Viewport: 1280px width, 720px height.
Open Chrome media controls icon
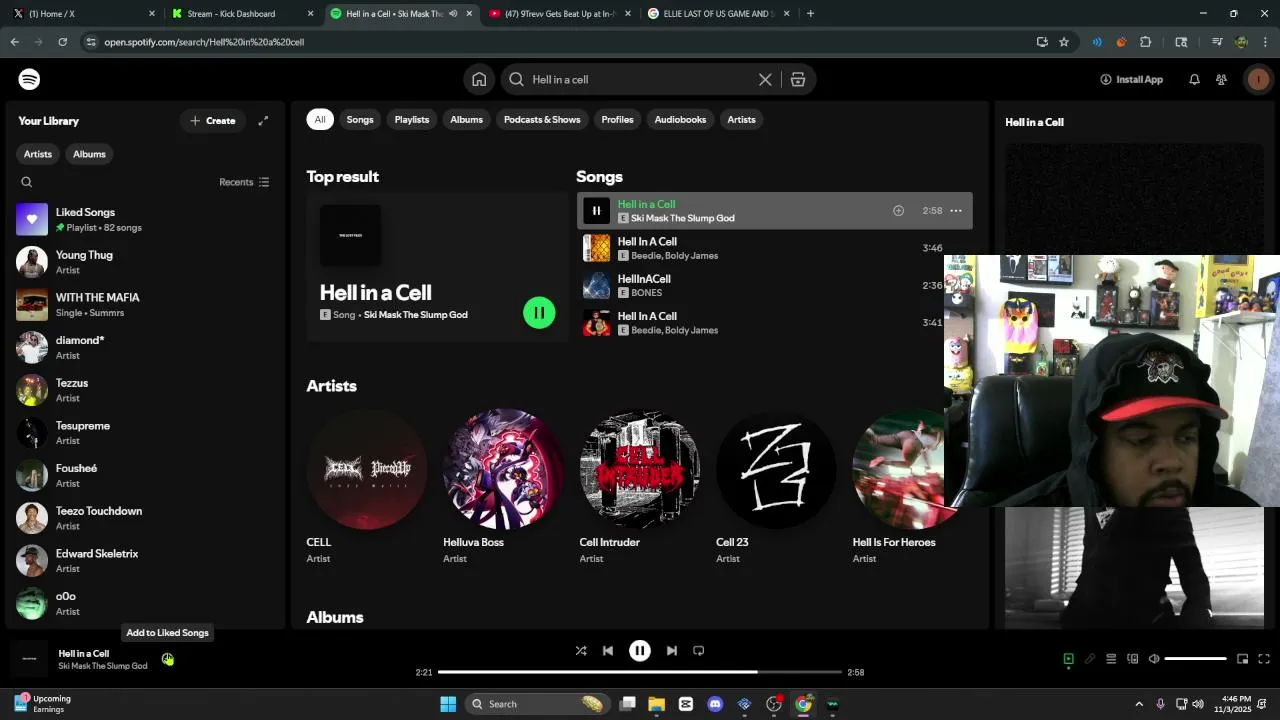[x=1217, y=42]
